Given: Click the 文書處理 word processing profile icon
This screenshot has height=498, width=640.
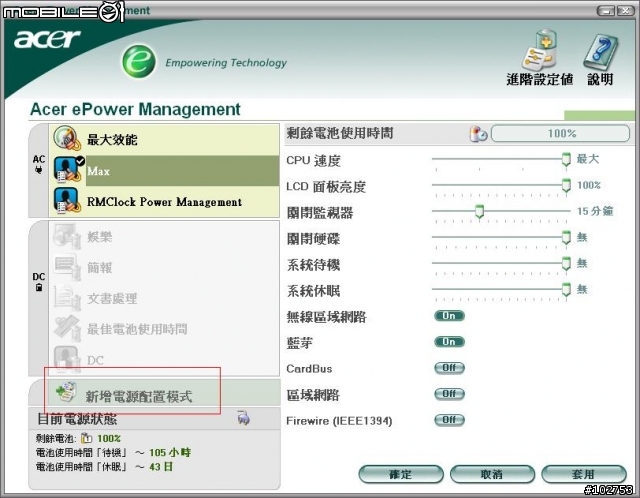Looking at the screenshot, I should tap(66, 298).
